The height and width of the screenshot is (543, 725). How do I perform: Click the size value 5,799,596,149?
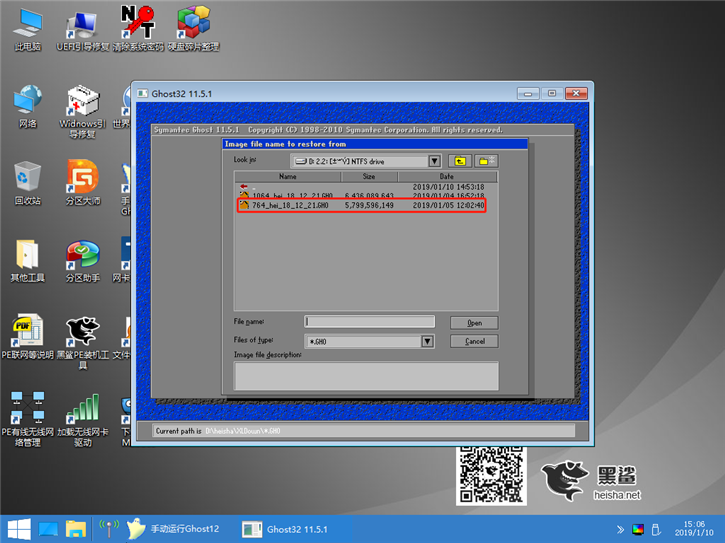(x=369, y=205)
